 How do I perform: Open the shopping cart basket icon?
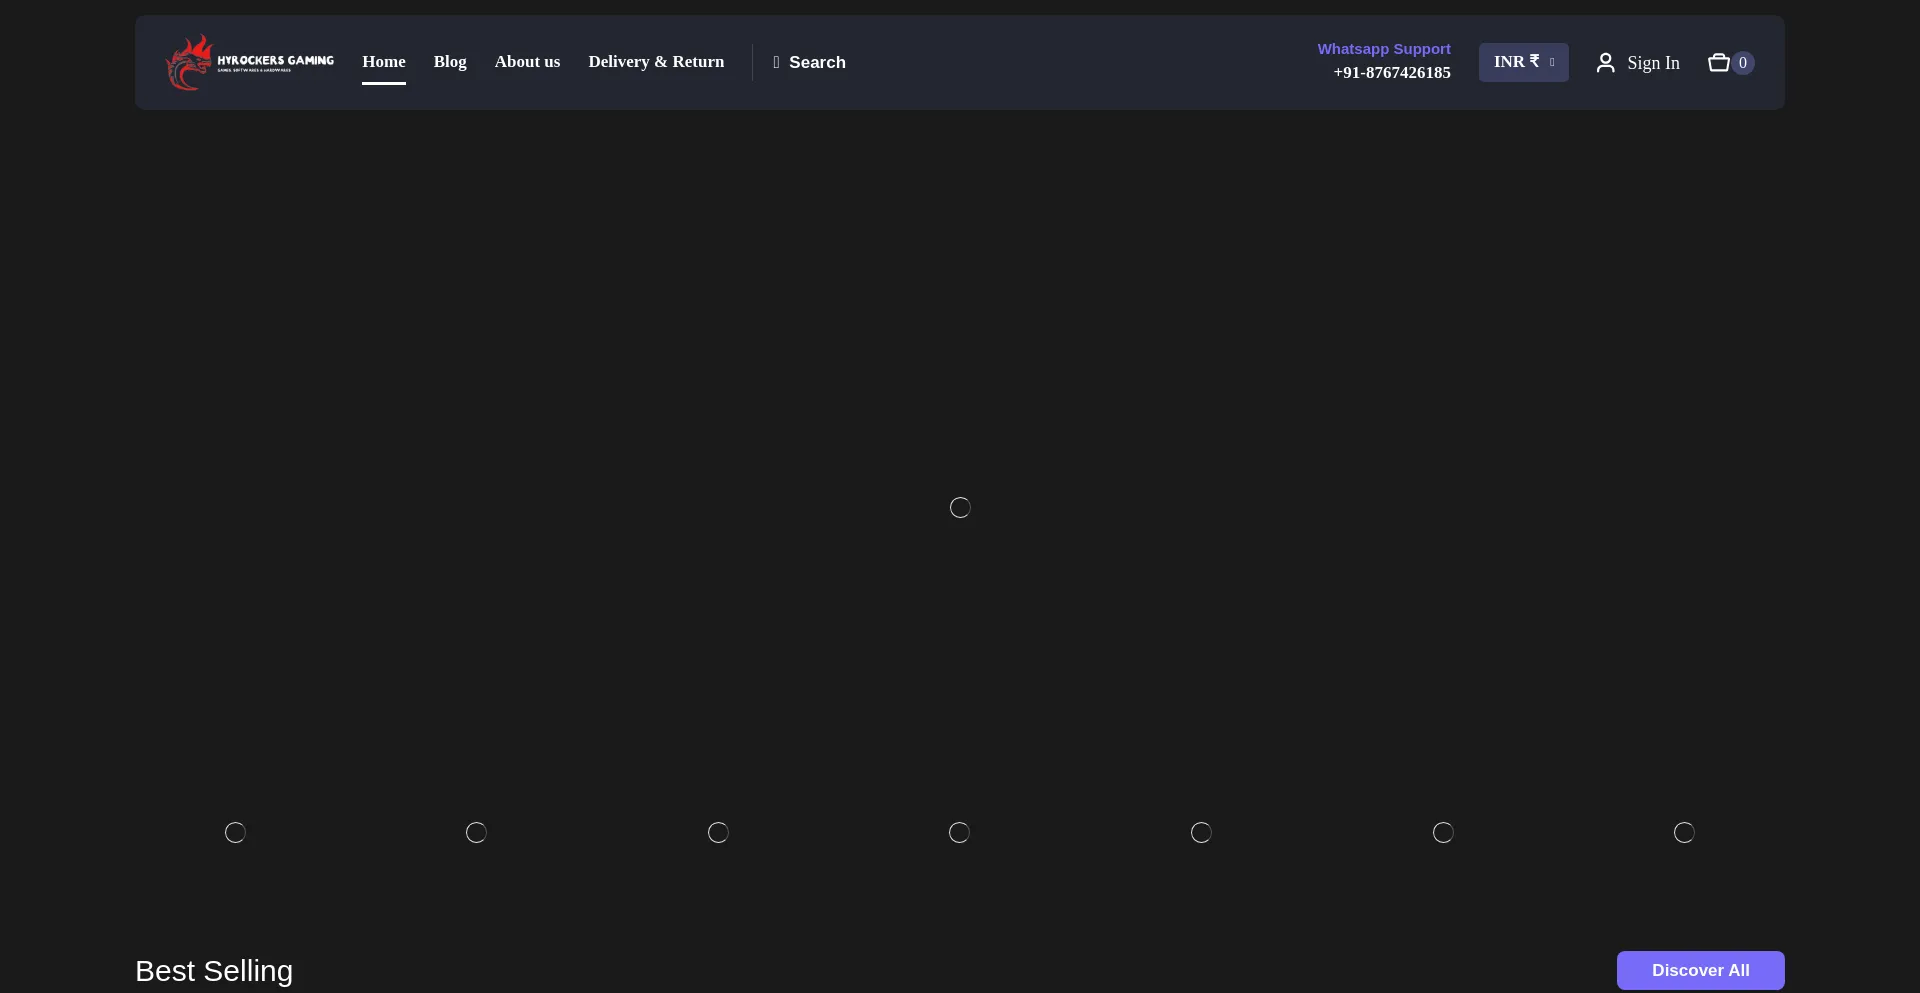click(1719, 63)
